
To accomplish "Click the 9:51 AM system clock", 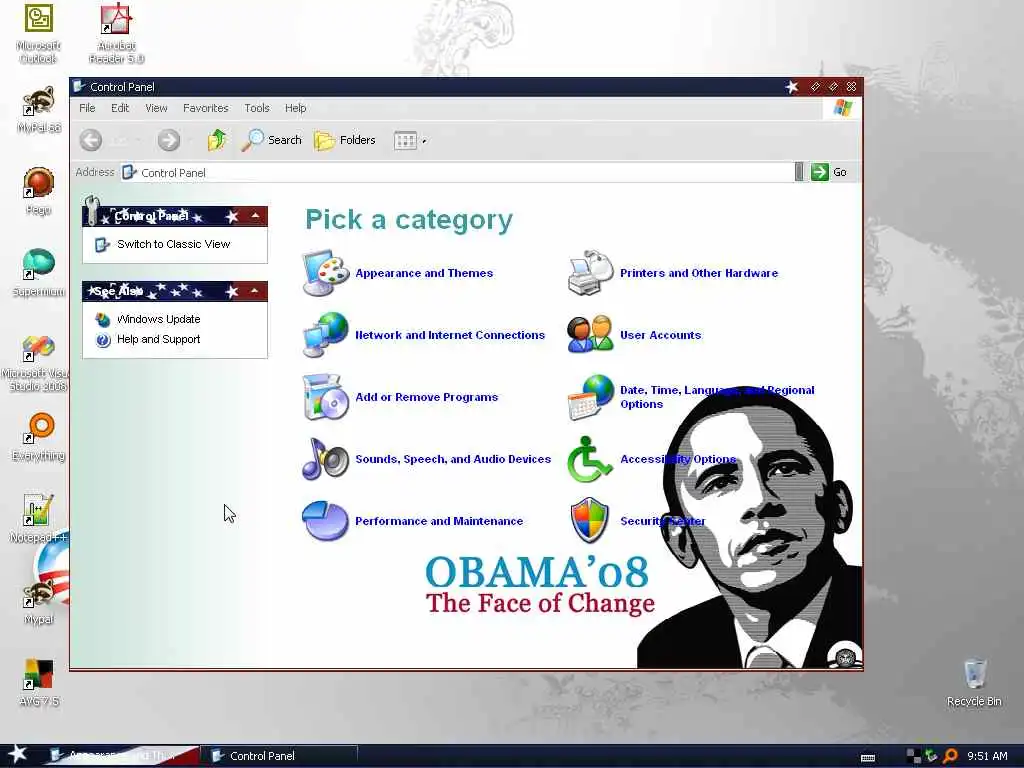I will tap(987, 756).
